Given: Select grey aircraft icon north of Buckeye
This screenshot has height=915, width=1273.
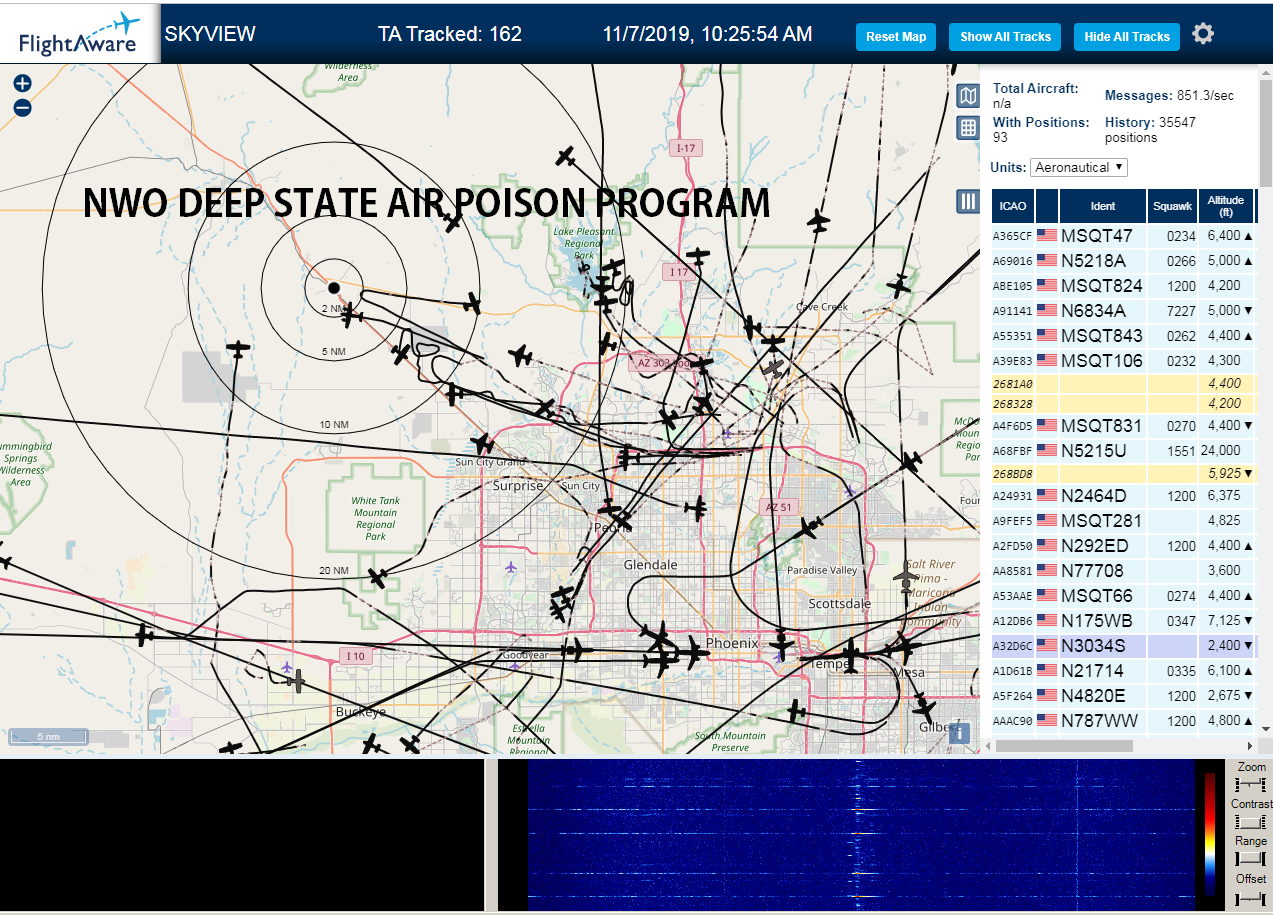Looking at the screenshot, I should [x=295, y=681].
